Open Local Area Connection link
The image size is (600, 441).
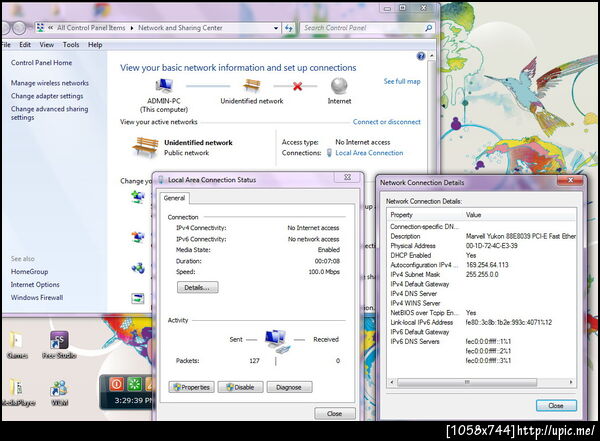[x=369, y=153]
